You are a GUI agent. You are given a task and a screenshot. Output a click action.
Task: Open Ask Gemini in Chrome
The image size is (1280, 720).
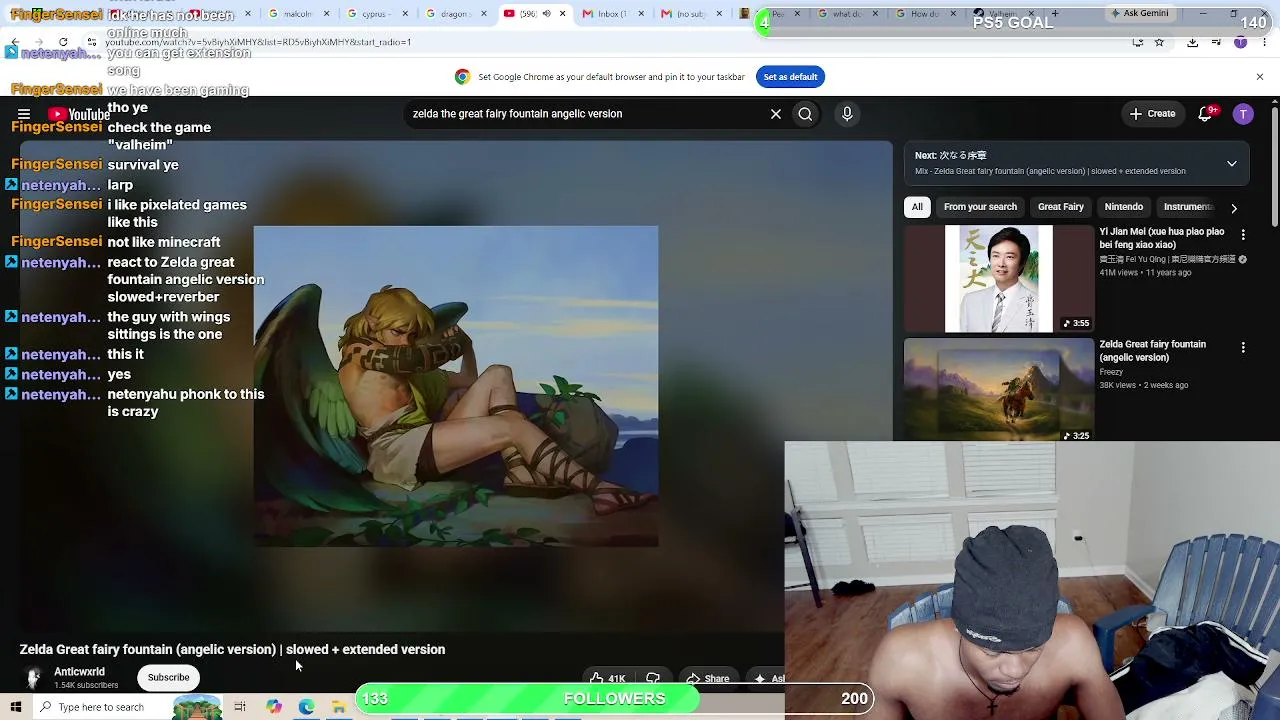point(1140,14)
